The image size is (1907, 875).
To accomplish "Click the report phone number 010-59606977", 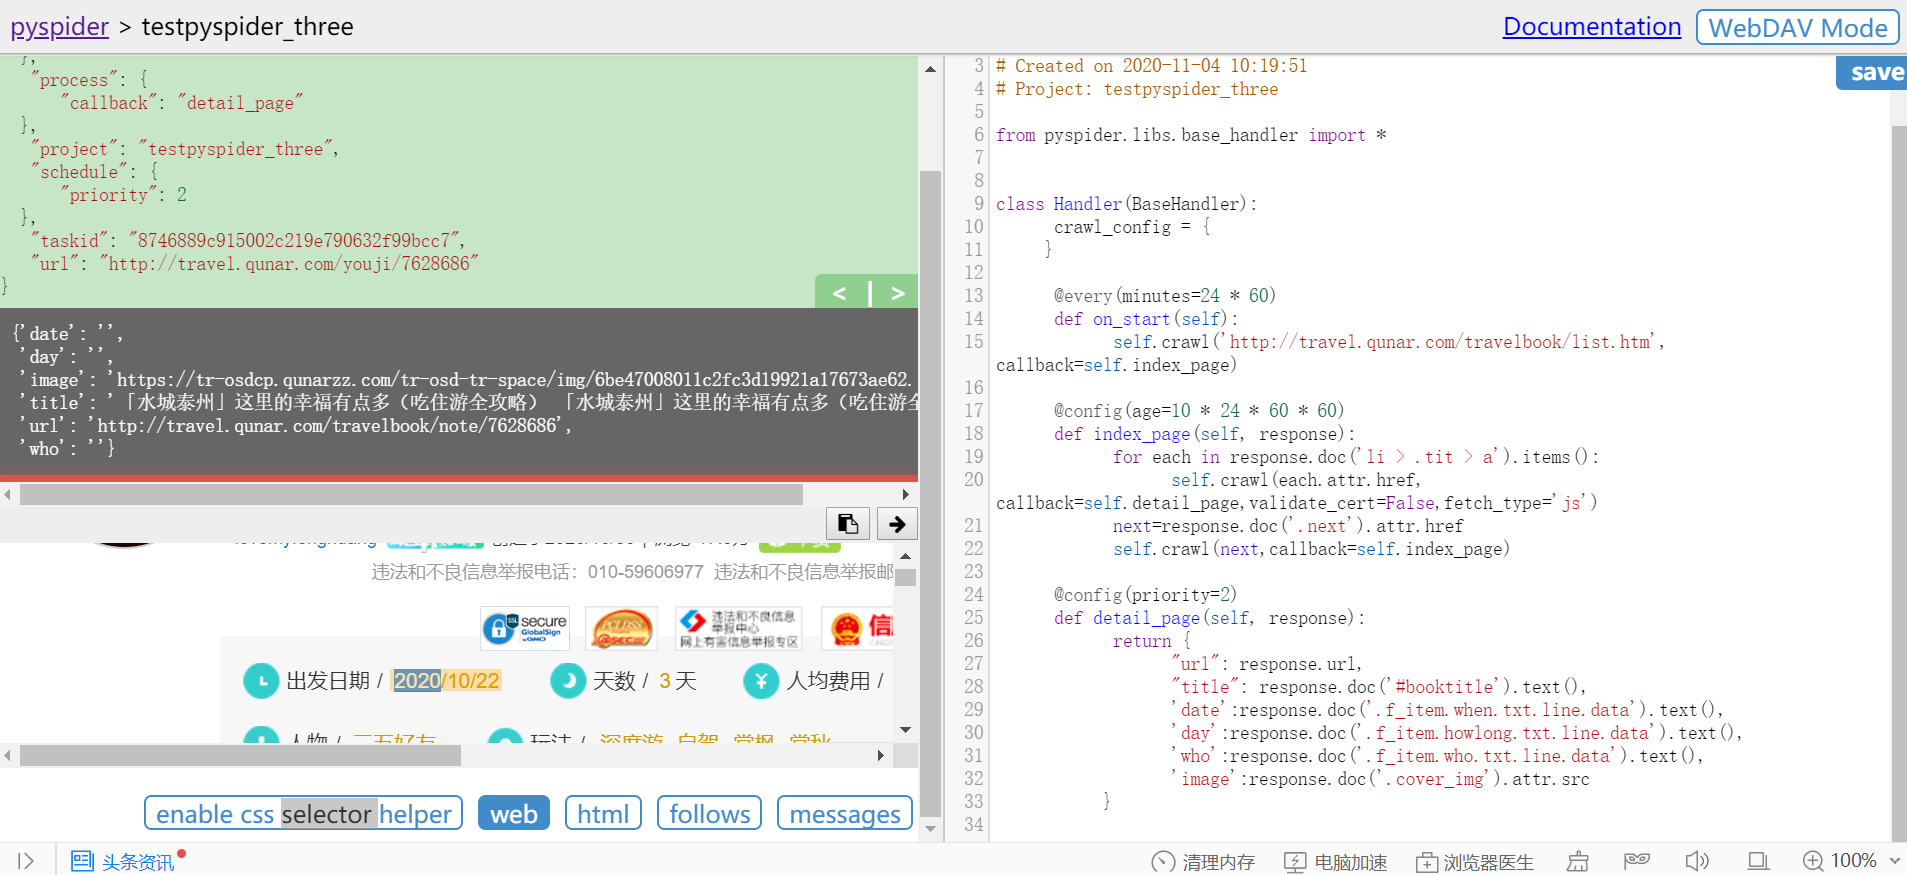I will (x=645, y=572).
